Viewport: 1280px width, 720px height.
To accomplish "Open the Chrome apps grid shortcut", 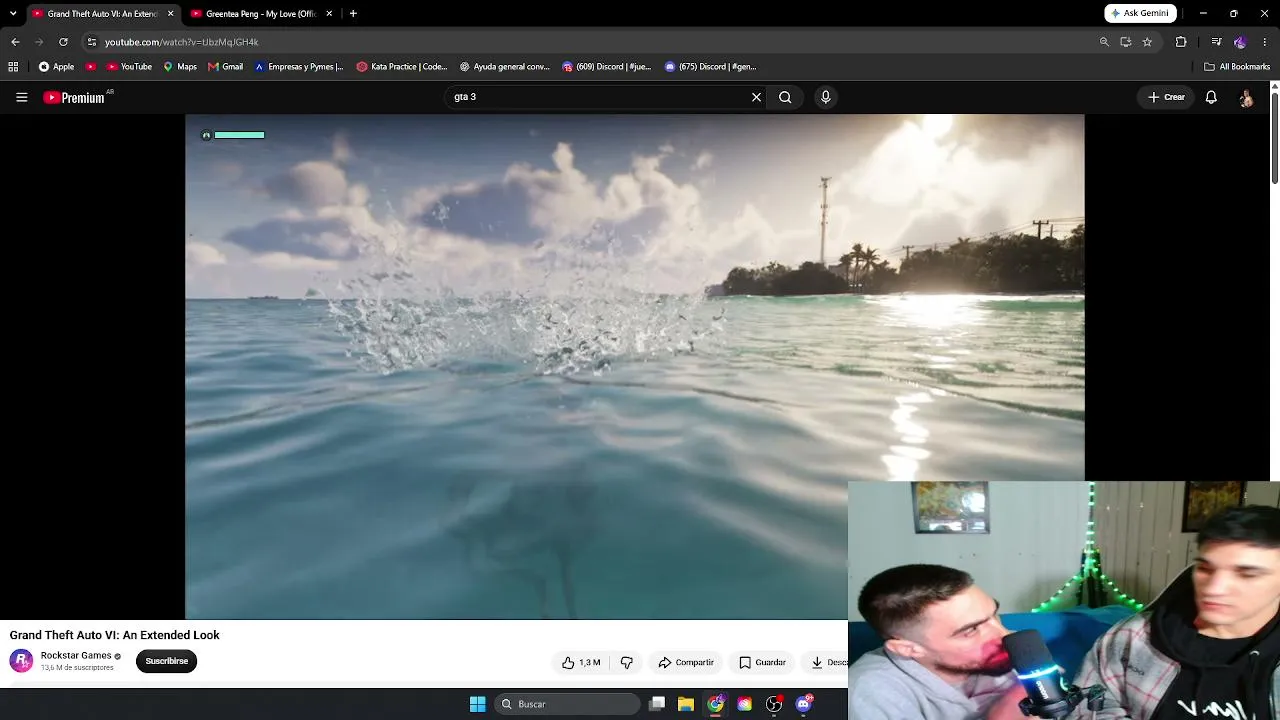I will coord(13,67).
